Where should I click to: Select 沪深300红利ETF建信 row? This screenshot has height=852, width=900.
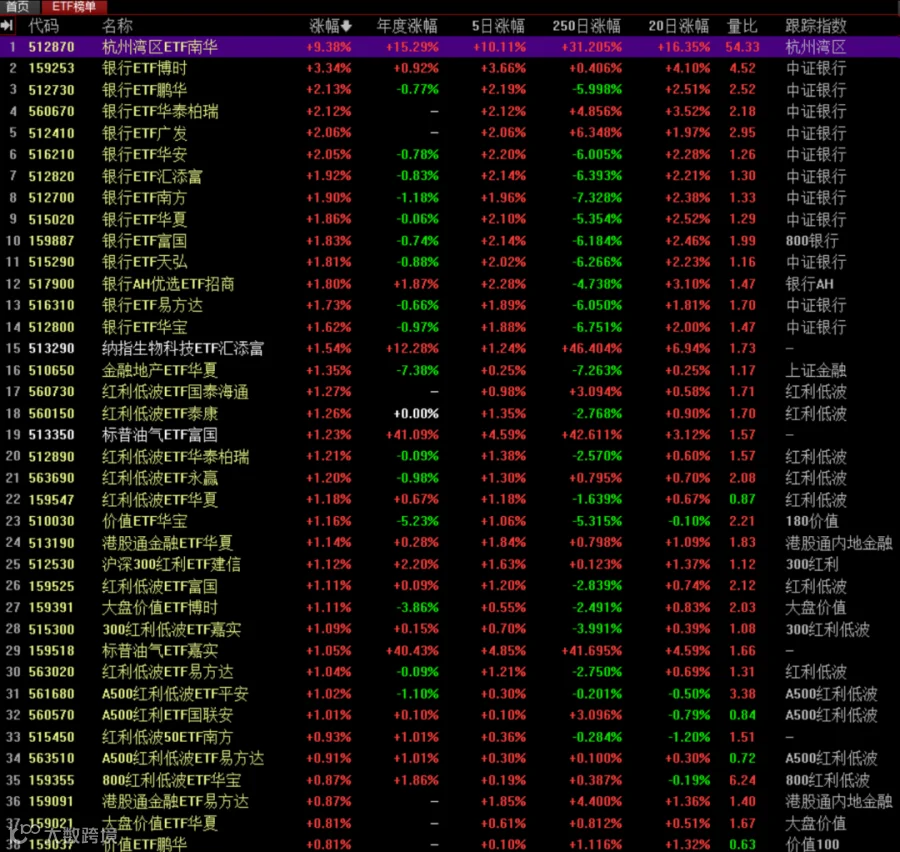coord(450,564)
